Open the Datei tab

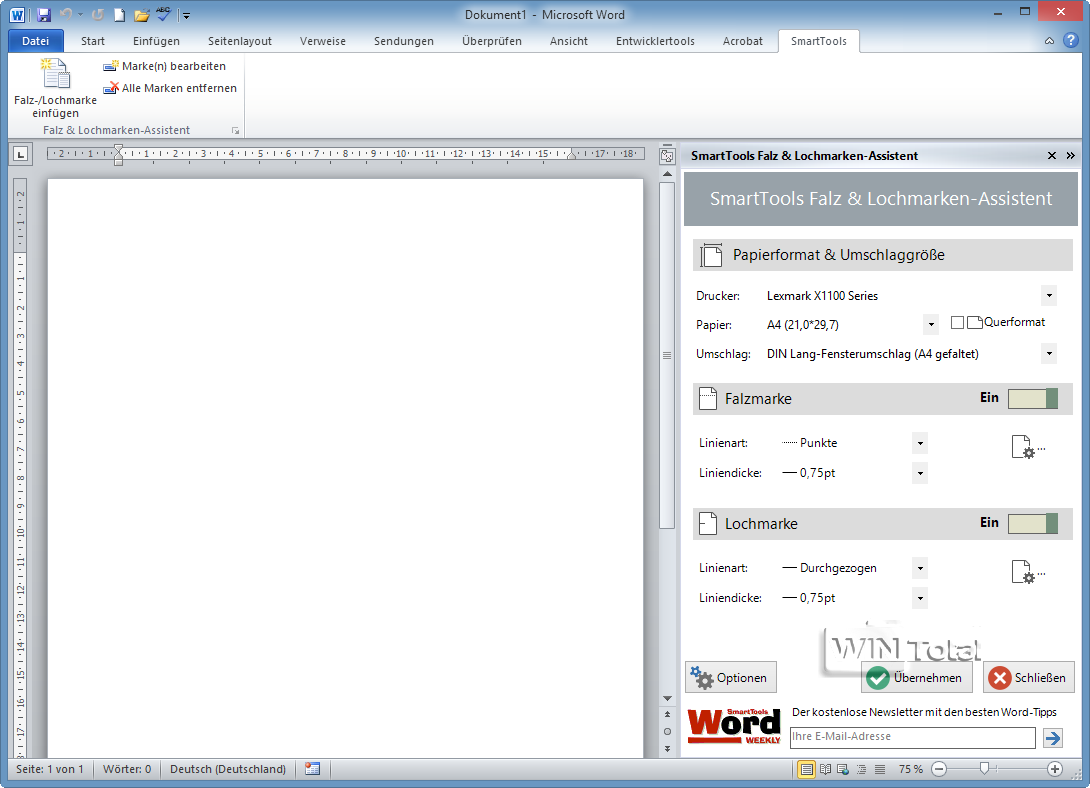35,41
